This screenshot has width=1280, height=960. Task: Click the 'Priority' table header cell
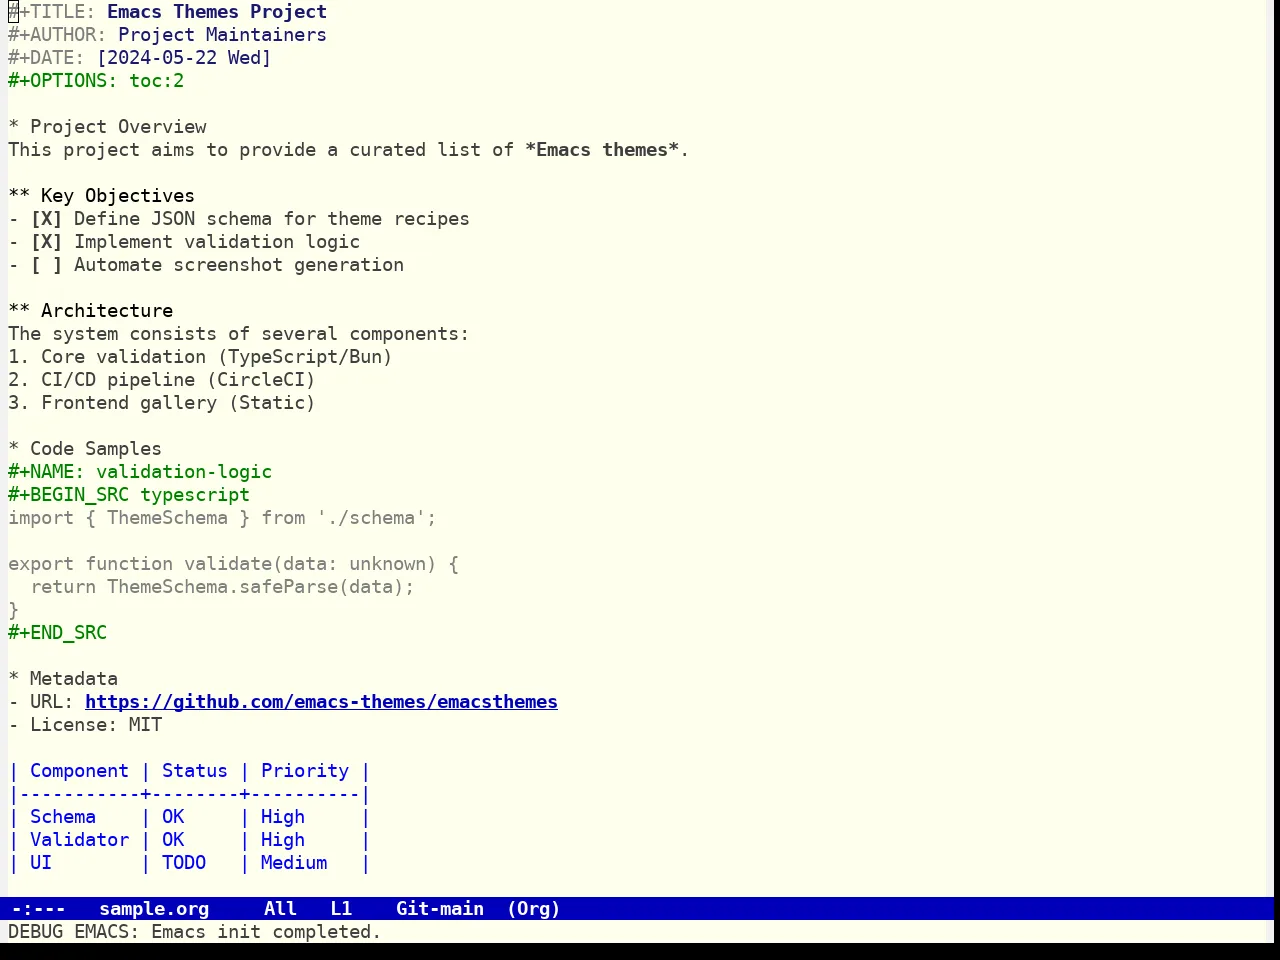(305, 771)
